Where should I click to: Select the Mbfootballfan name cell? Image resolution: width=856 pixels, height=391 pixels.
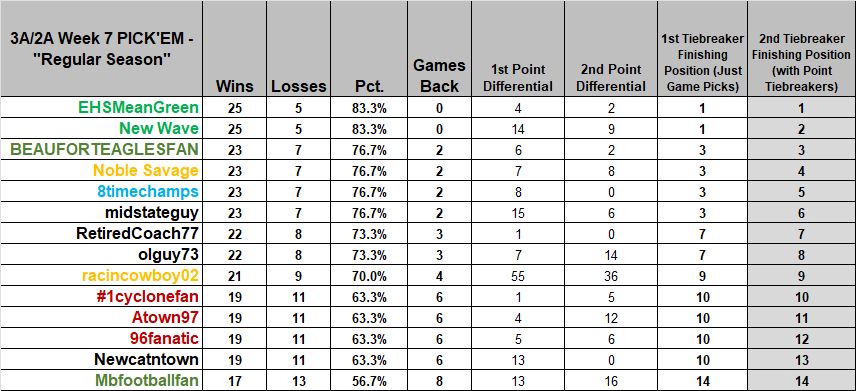(102, 381)
